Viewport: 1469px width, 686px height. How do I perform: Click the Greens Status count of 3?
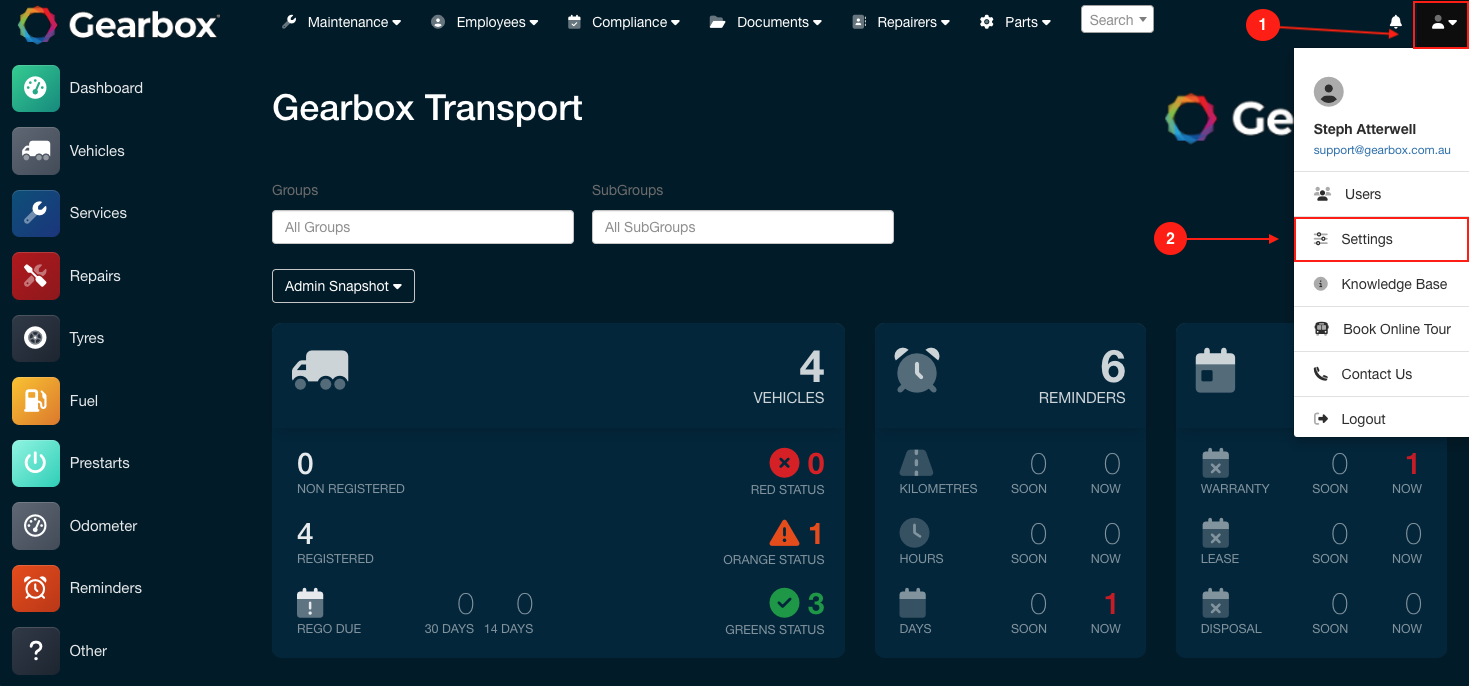coord(816,603)
